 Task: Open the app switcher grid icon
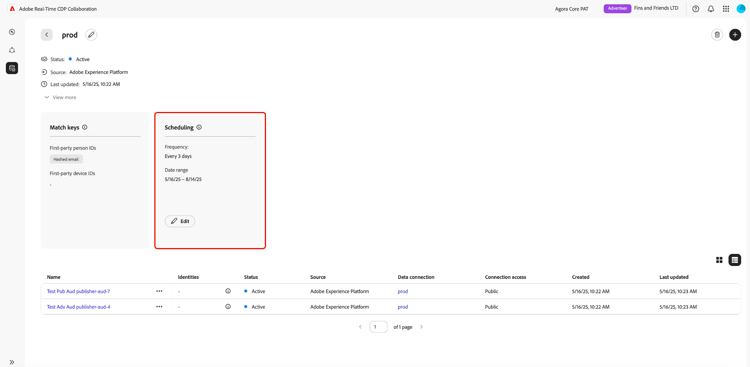pos(726,9)
